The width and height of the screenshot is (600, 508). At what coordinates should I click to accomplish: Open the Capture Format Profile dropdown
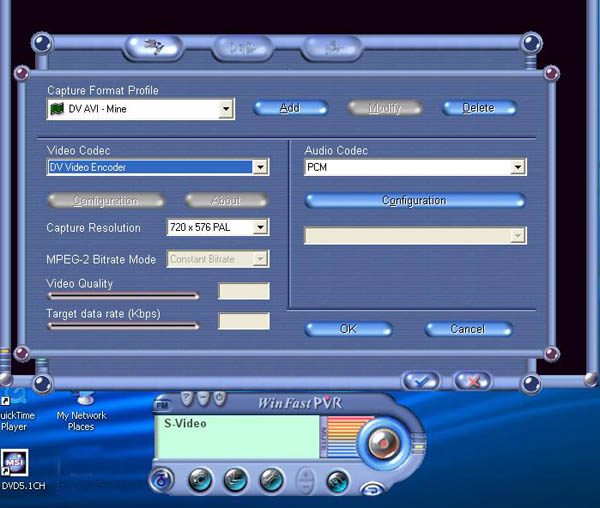(226, 109)
